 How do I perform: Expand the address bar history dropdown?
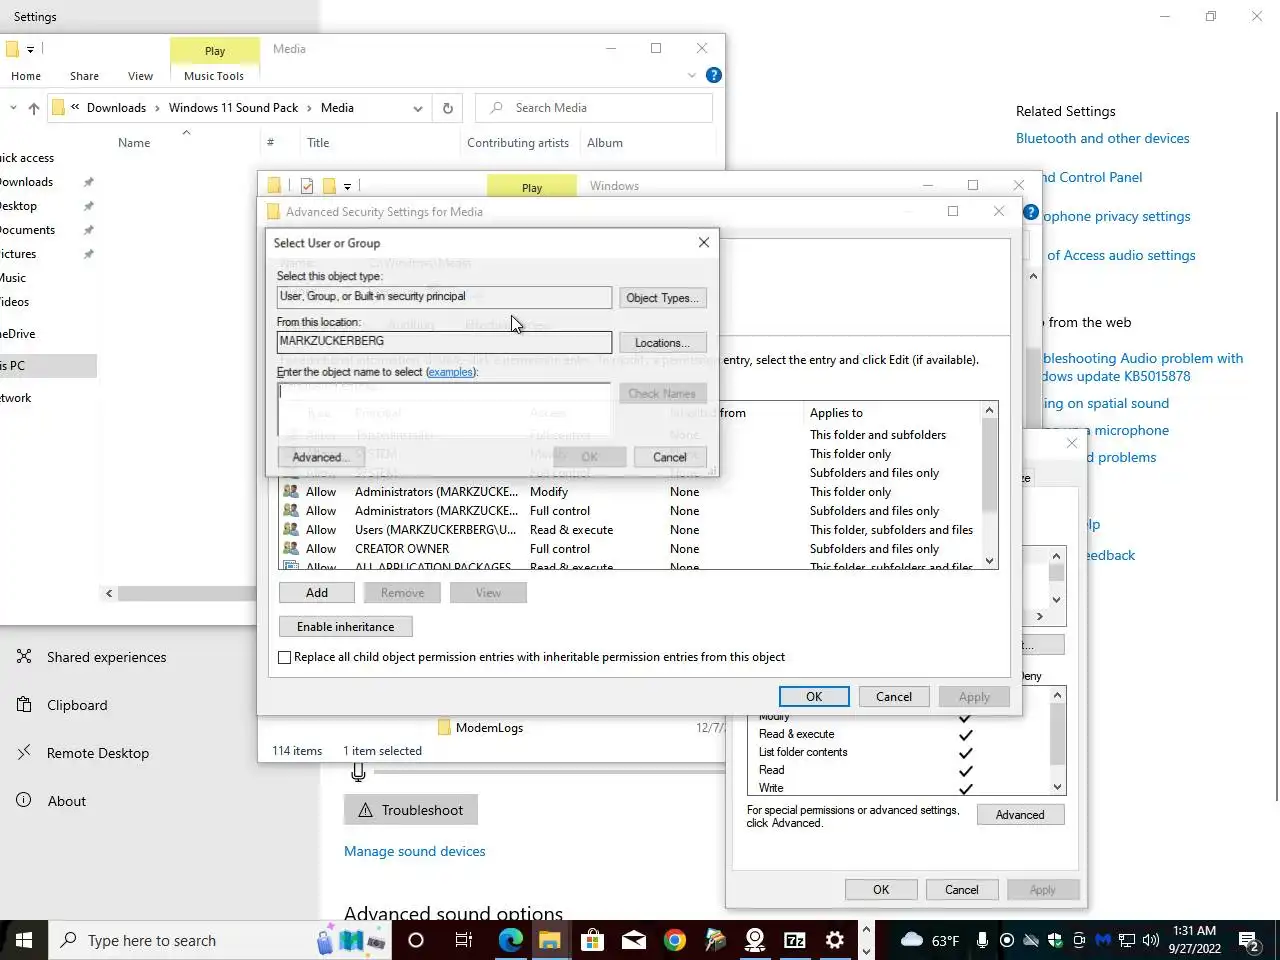(418, 108)
